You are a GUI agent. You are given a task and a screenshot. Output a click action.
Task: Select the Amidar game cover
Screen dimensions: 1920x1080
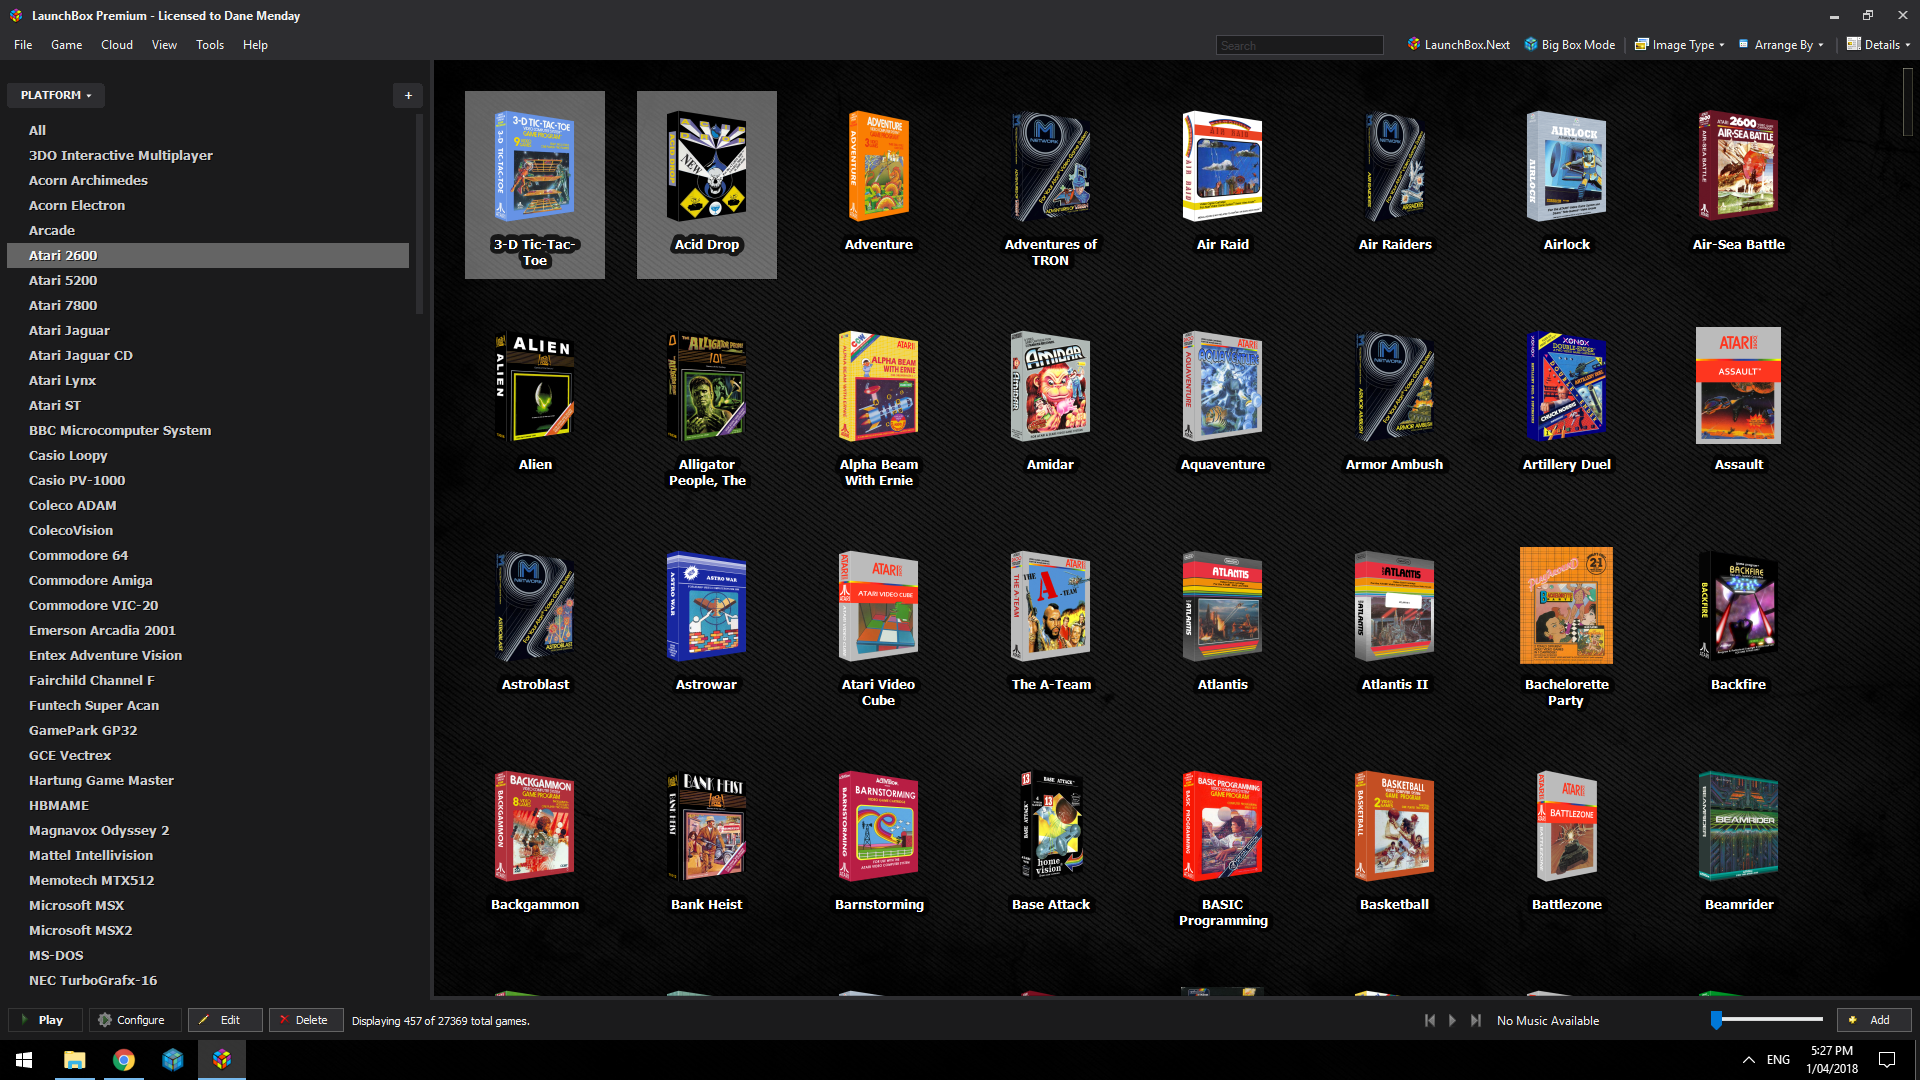(x=1051, y=387)
